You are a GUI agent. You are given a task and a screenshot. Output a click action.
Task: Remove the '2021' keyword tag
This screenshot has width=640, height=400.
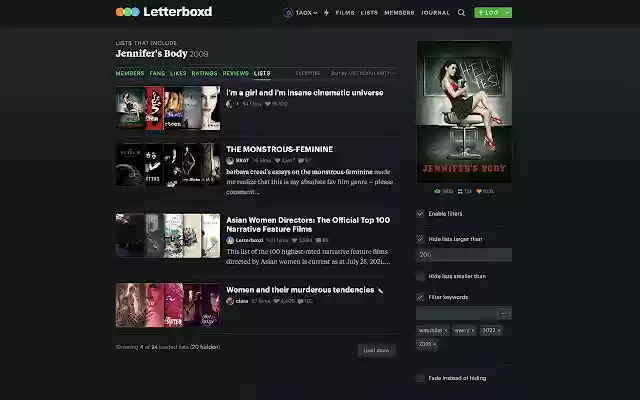click(x=434, y=344)
